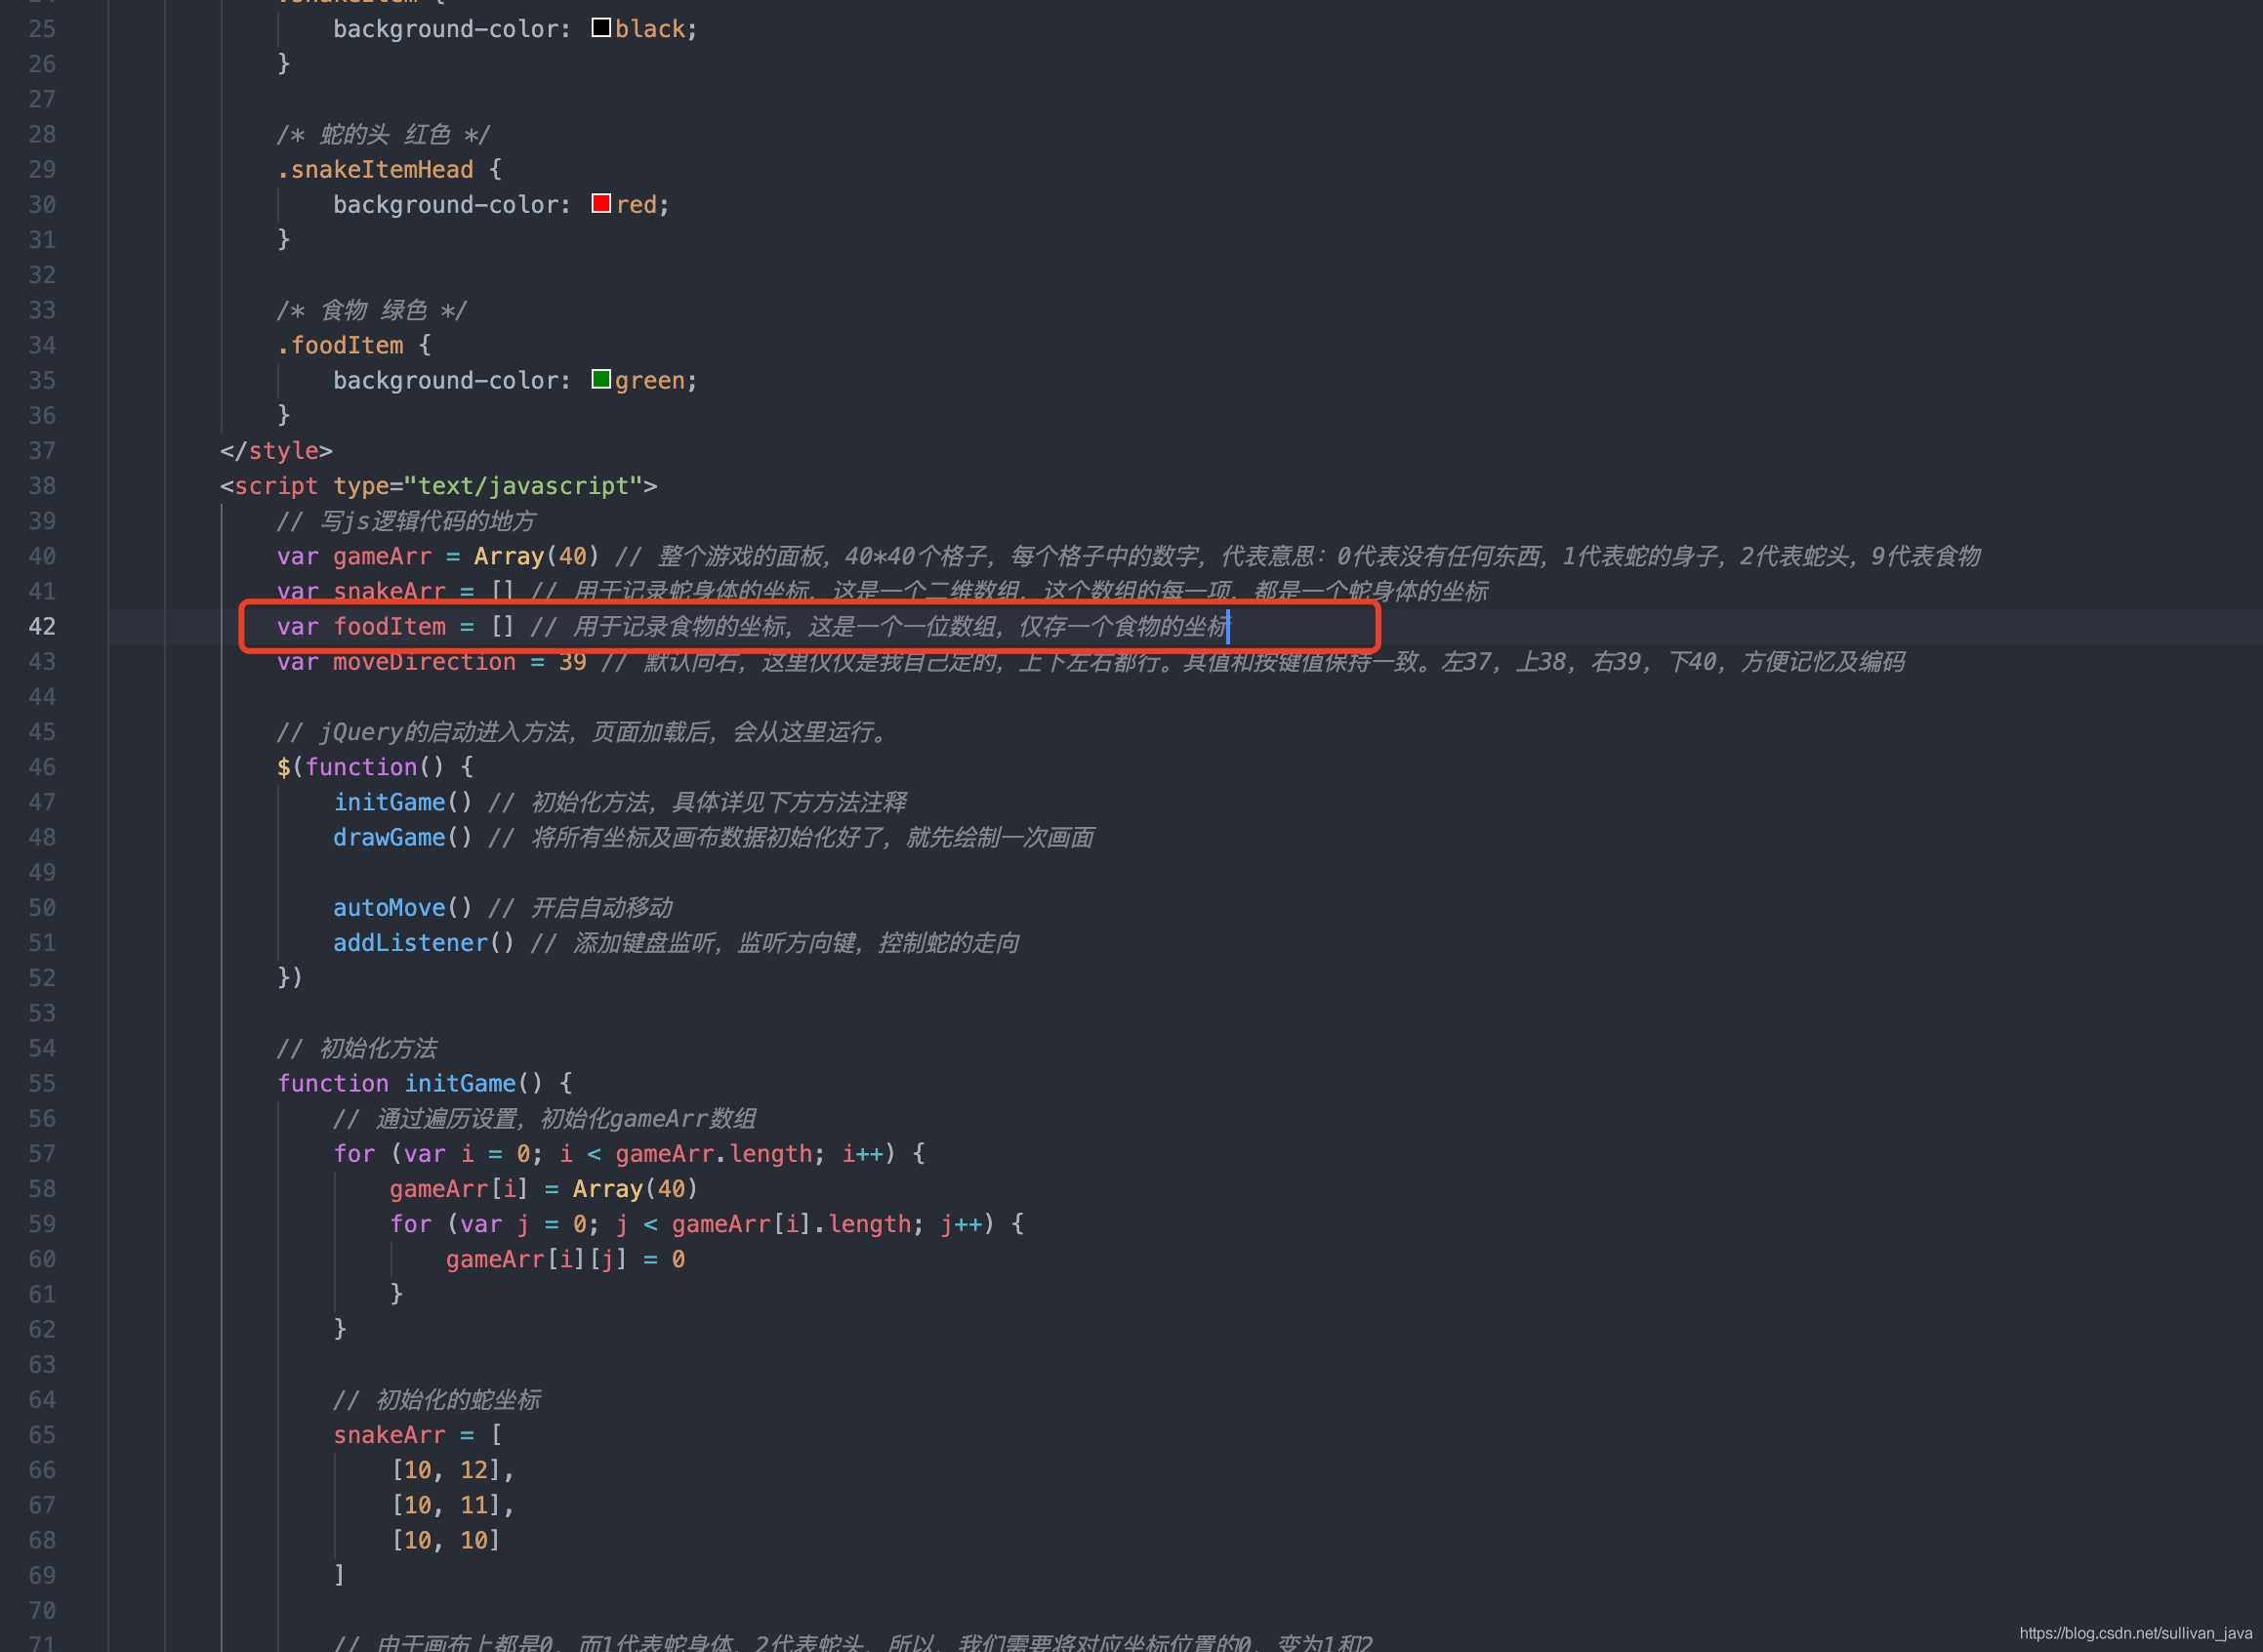Click the inner for loop with j on line 59
This screenshot has width=2263, height=1652.
tap(707, 1224)
